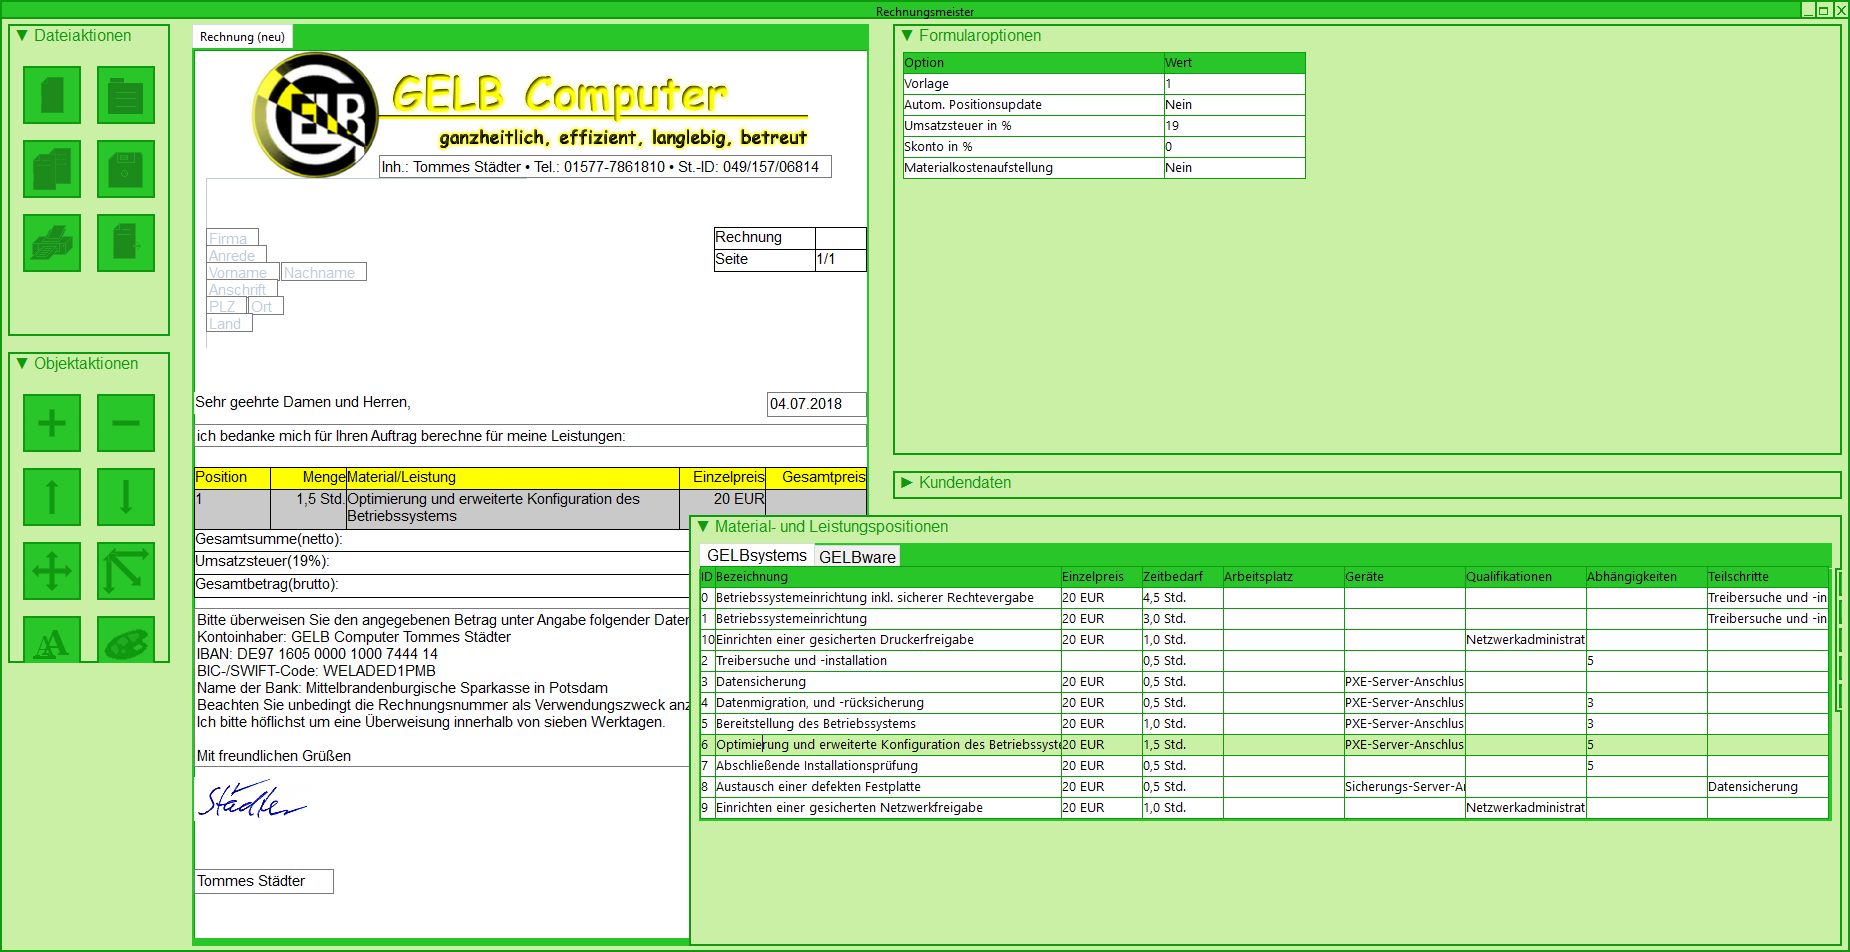Click the new blank document icon
This screenshot has height=952, width=1850.
point(52,95)
